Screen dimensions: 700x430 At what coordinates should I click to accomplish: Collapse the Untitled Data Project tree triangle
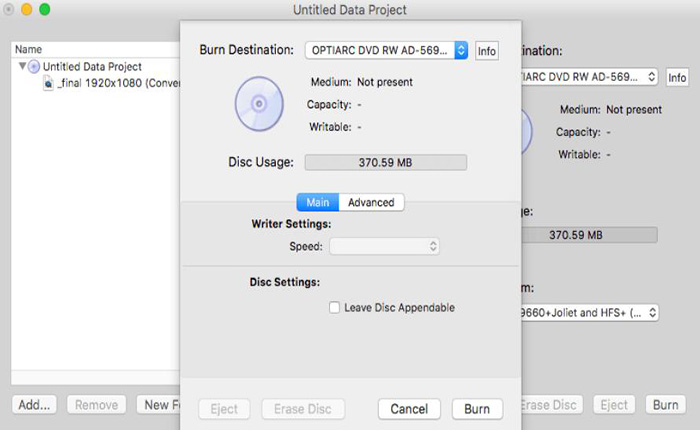(22, 66)
